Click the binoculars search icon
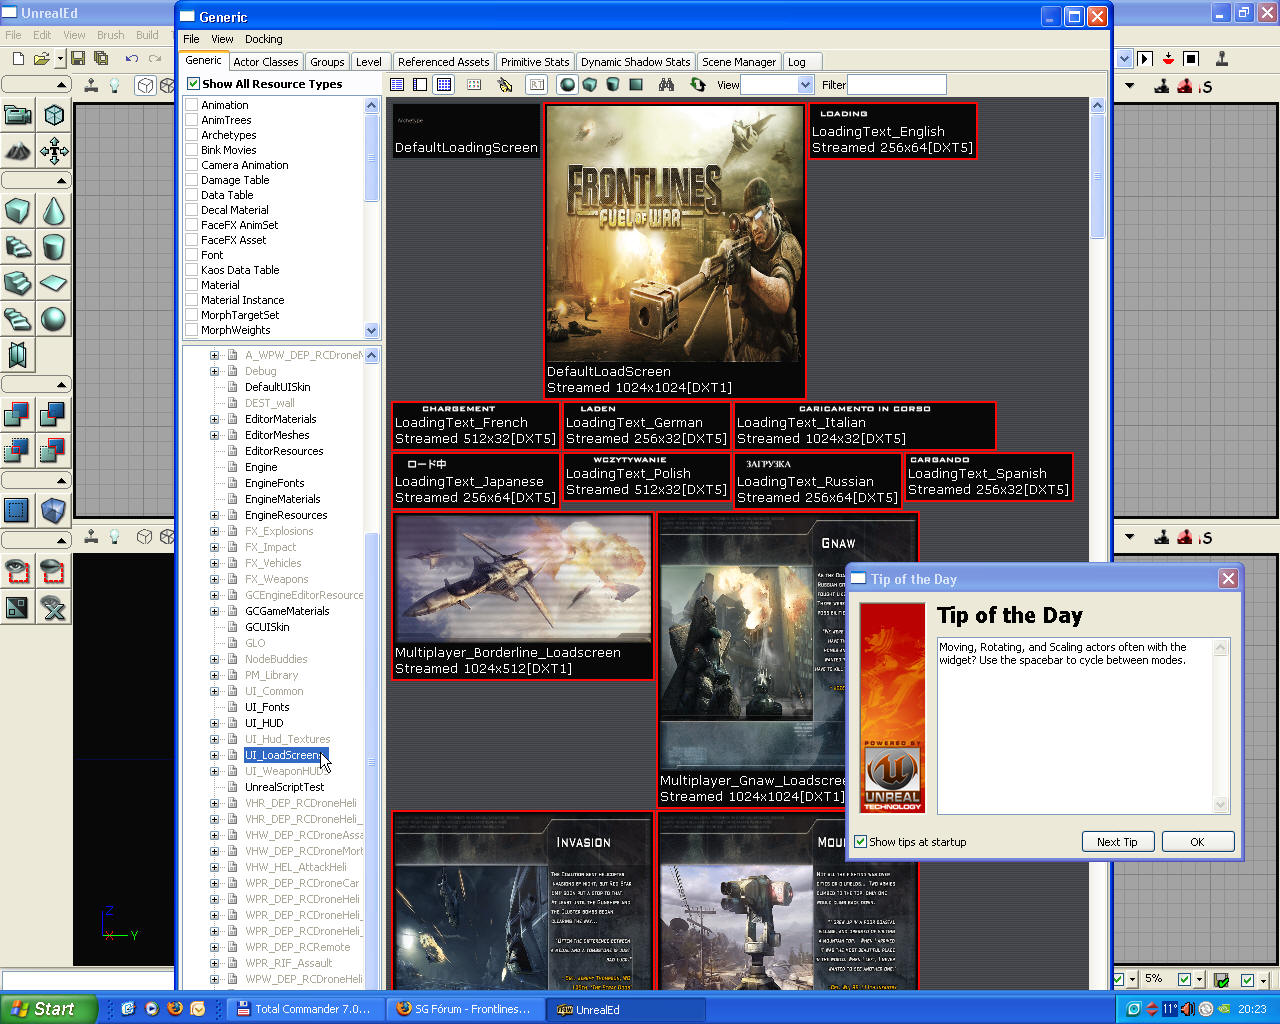1280x1024 pixels. pyautogui.click(x=666, y=85)
